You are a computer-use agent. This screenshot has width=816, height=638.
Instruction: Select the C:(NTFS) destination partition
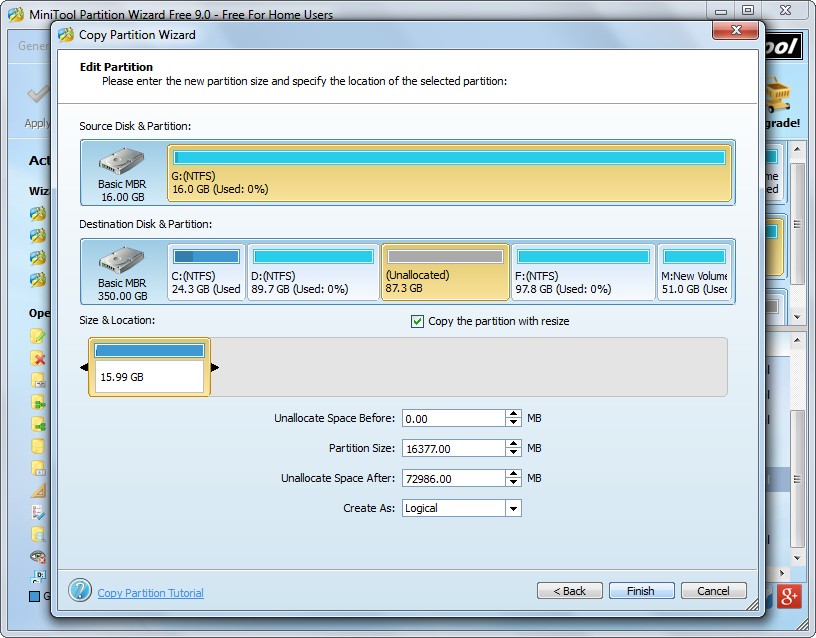point(206,272)
